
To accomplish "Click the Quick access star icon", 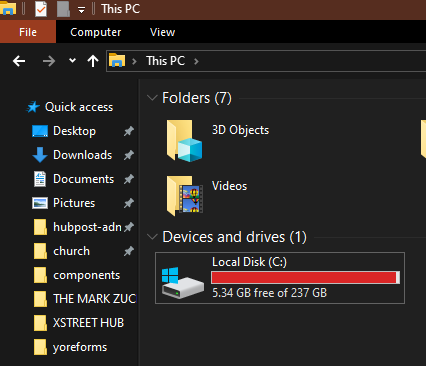I will 33,107.
